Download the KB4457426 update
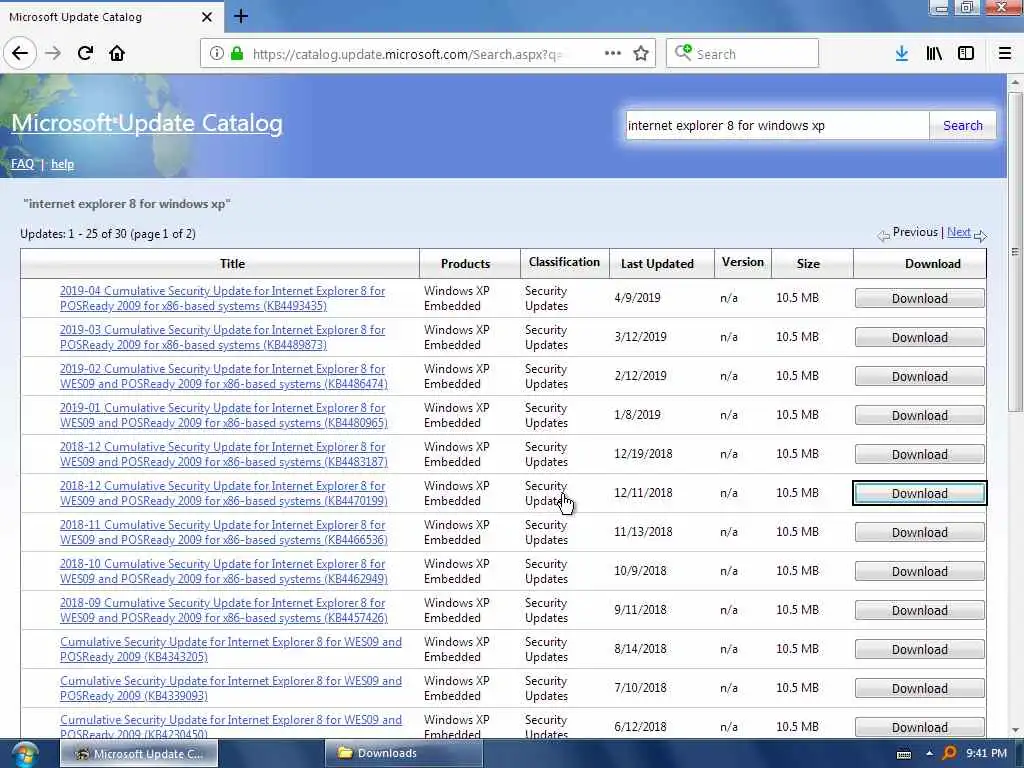The height and width of the screenshot is (768, 1024). pos(920,611)
